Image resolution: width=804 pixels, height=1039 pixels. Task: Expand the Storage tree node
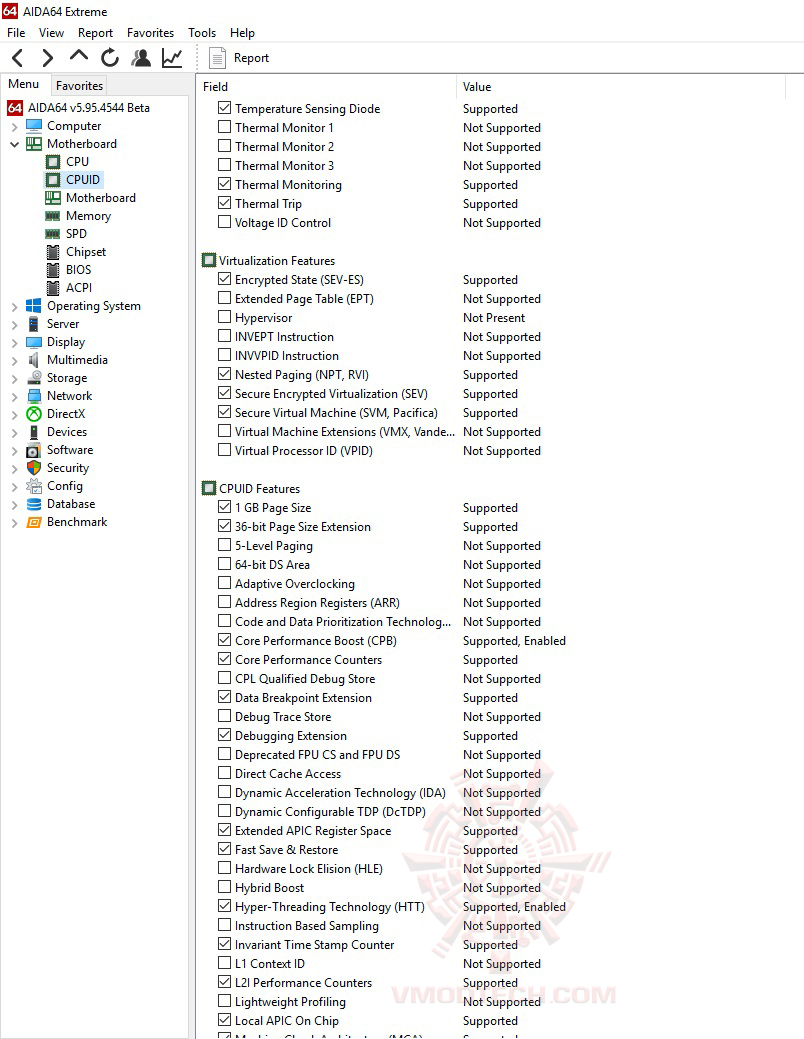pyautogui.click(x=15, y=378)
